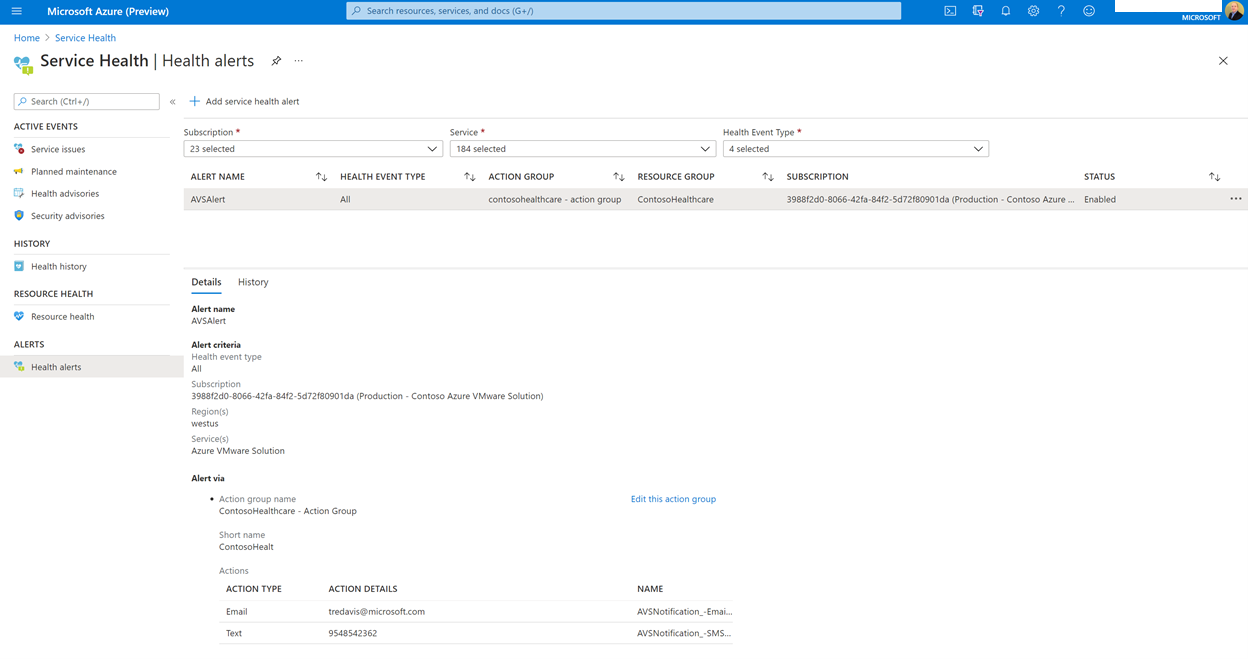Click tredavis@microsoft.com action detail
This screenshot has height=659, width=1248.
tap(377, 611)
